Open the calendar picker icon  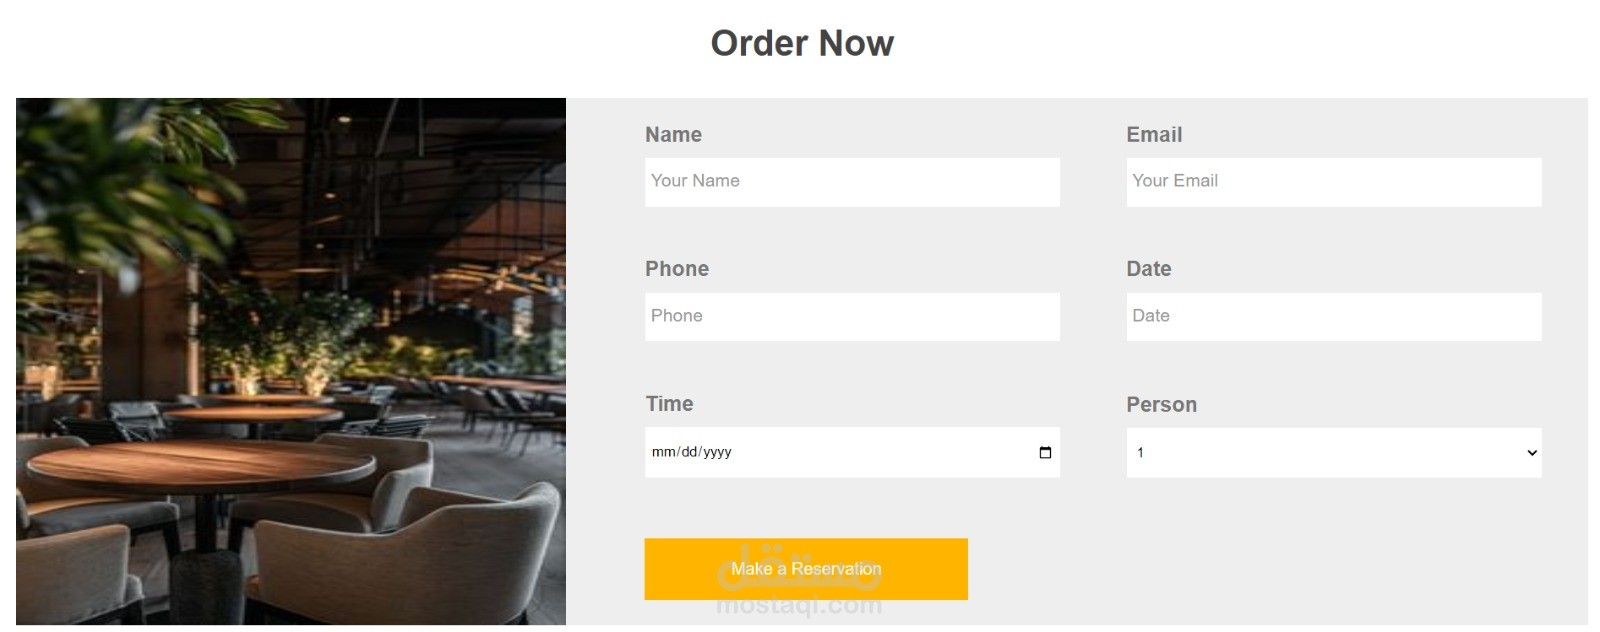(1045, 452)
